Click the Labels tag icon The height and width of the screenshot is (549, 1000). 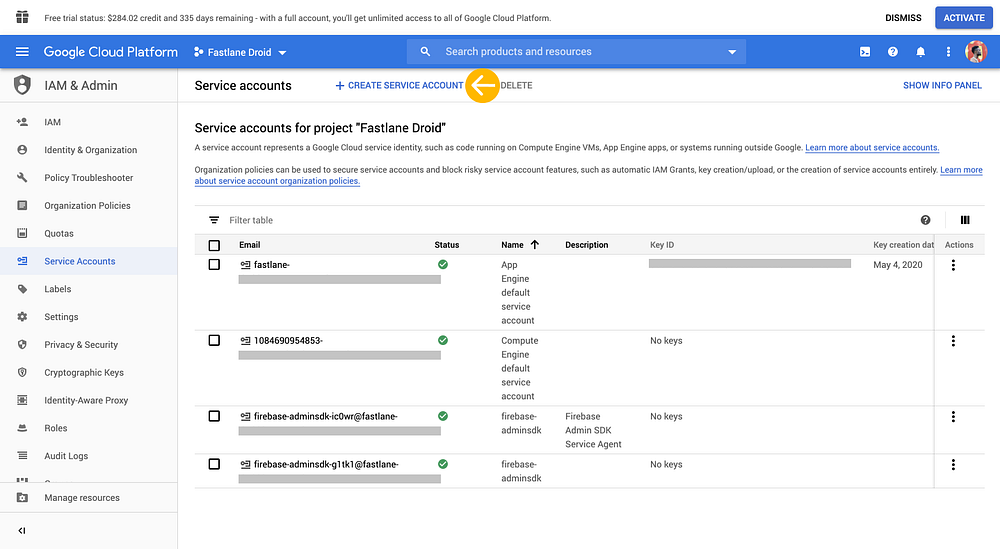point(22,289)
